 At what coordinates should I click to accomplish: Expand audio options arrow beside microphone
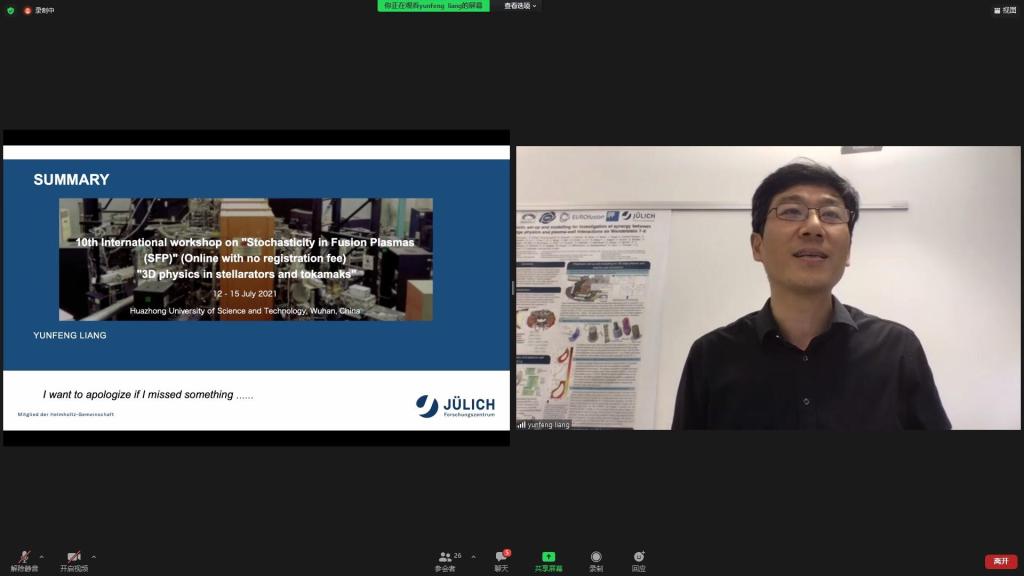click(41, 557)
